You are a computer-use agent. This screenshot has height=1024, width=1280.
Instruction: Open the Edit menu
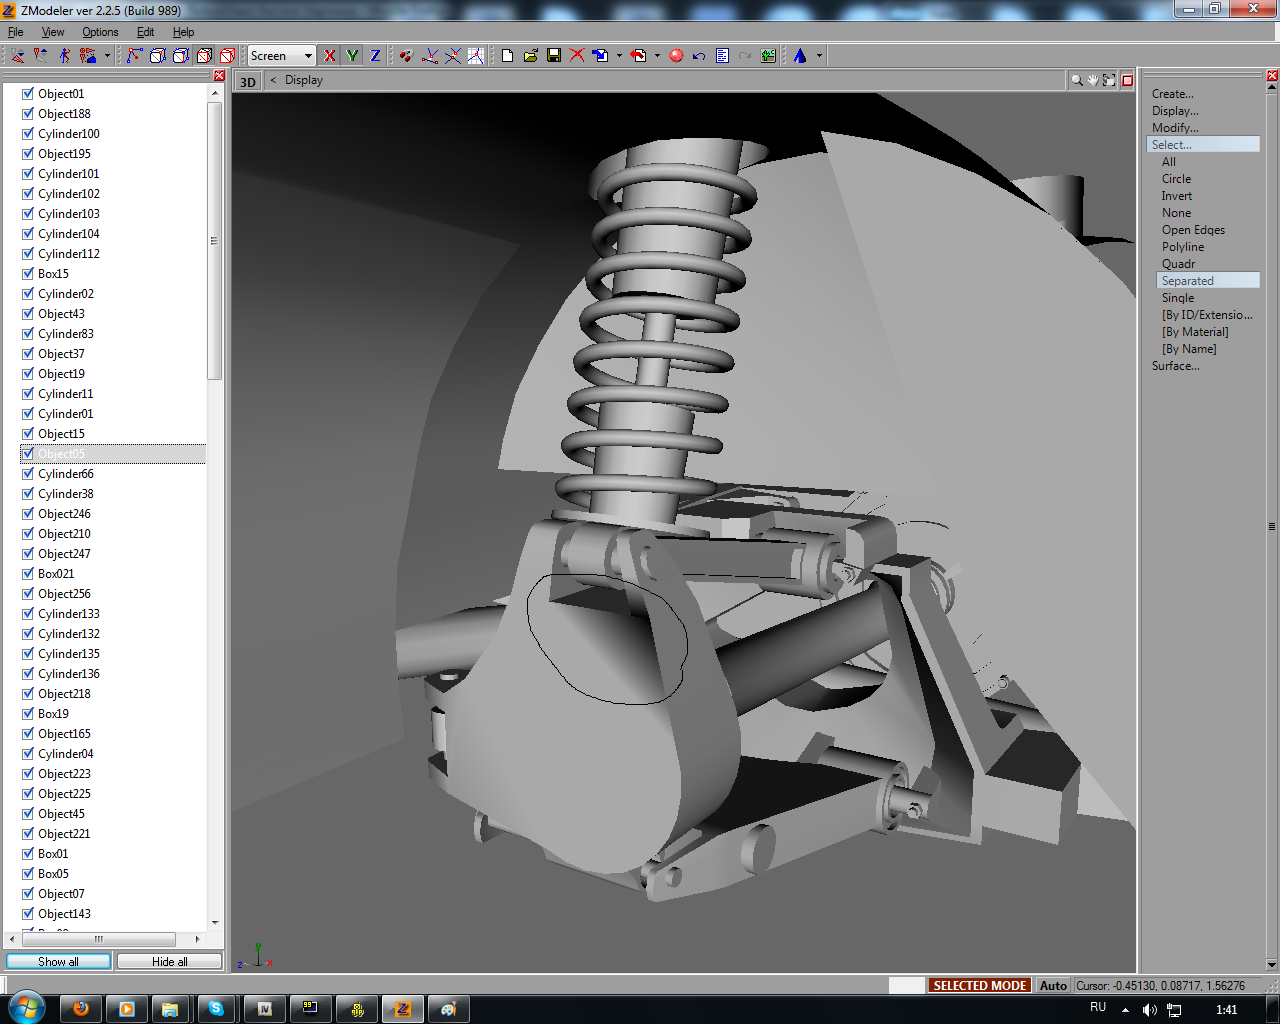[145, 32]
